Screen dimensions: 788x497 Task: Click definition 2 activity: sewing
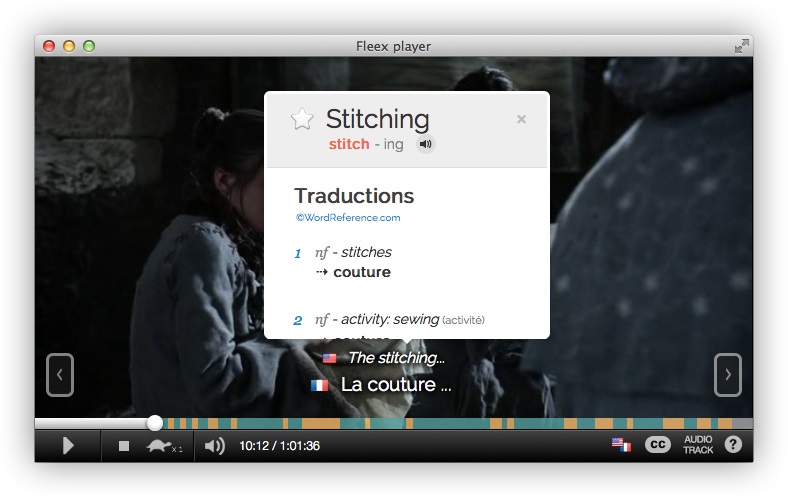click(x=389, y=320)
